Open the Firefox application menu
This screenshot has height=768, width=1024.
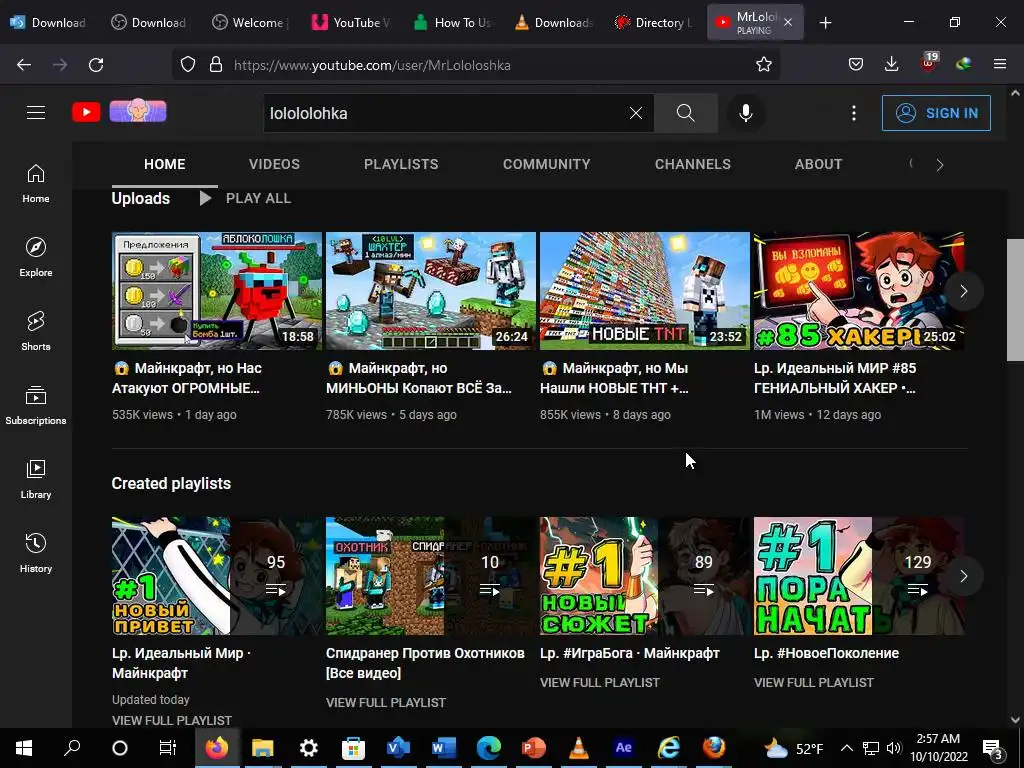click(x=1000, y=64)
